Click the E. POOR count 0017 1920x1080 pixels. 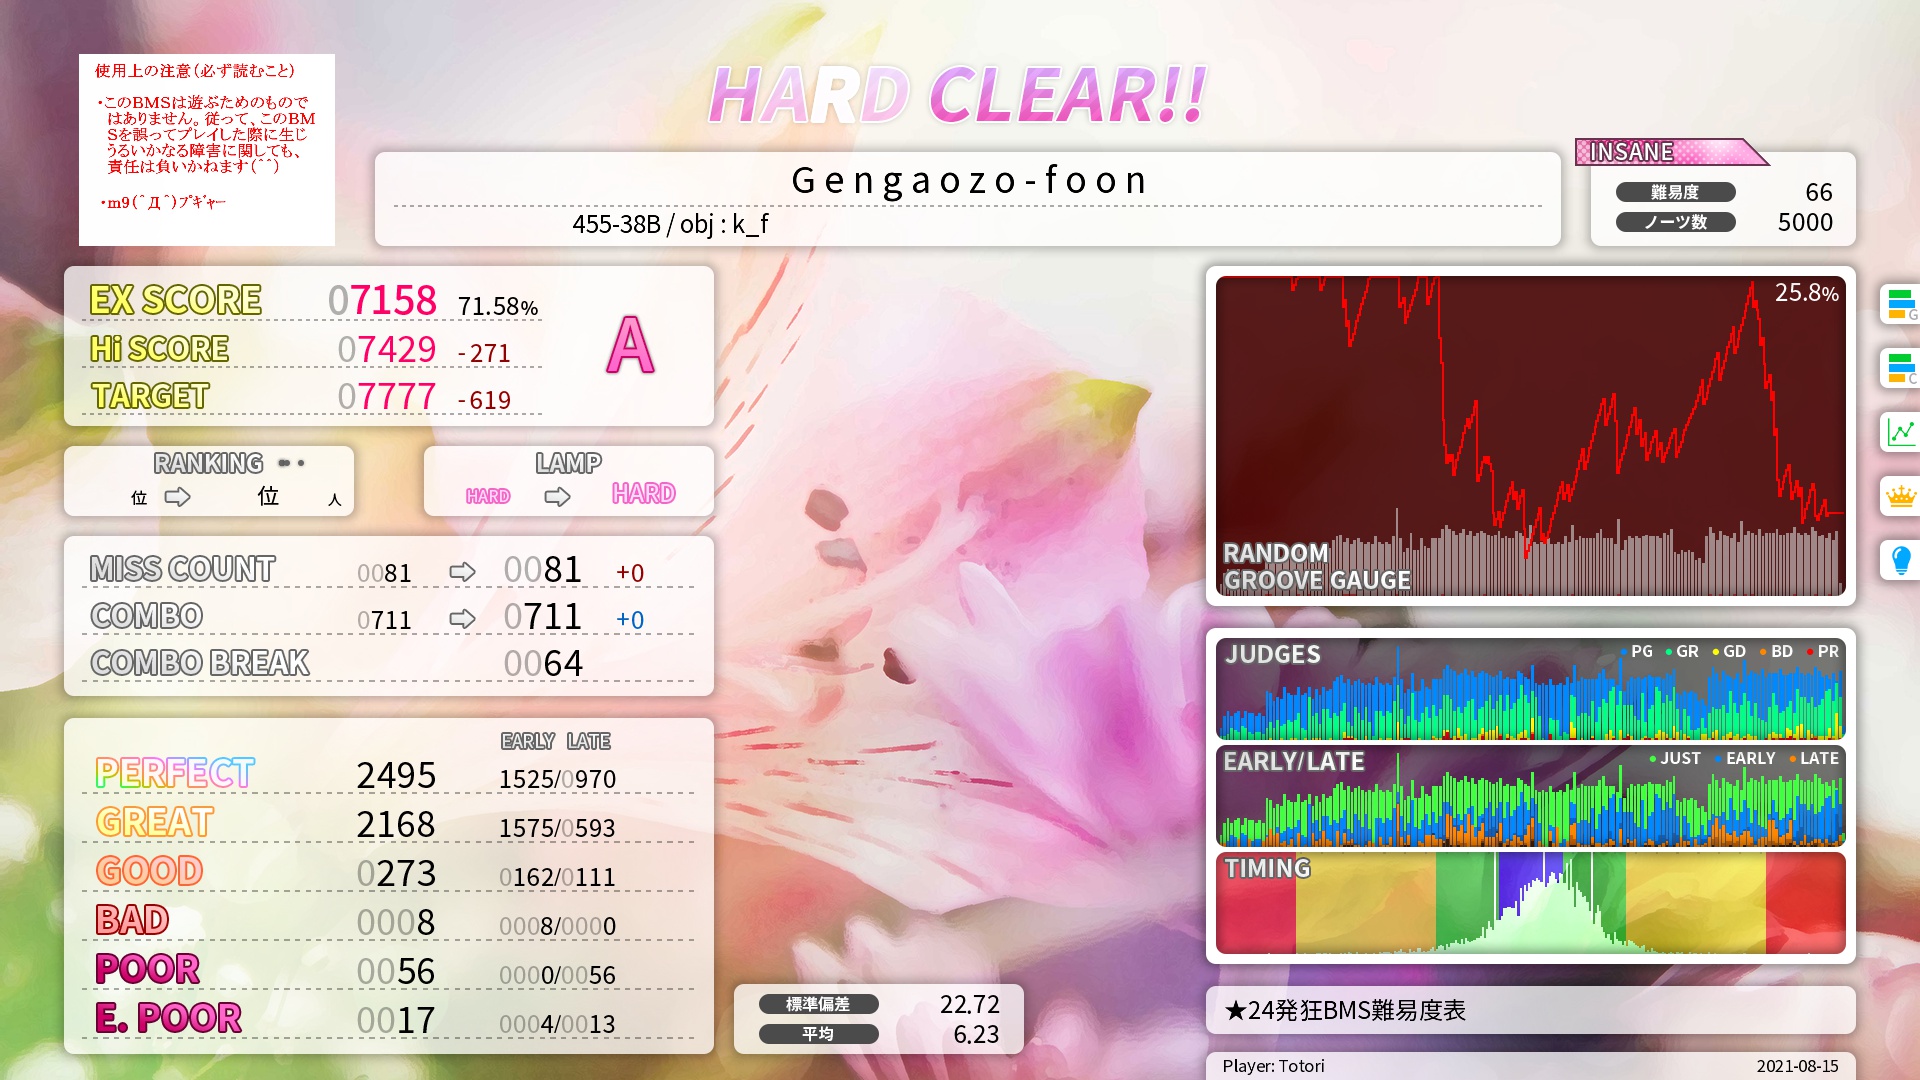pyautogui.click(x=396, y=1020)
